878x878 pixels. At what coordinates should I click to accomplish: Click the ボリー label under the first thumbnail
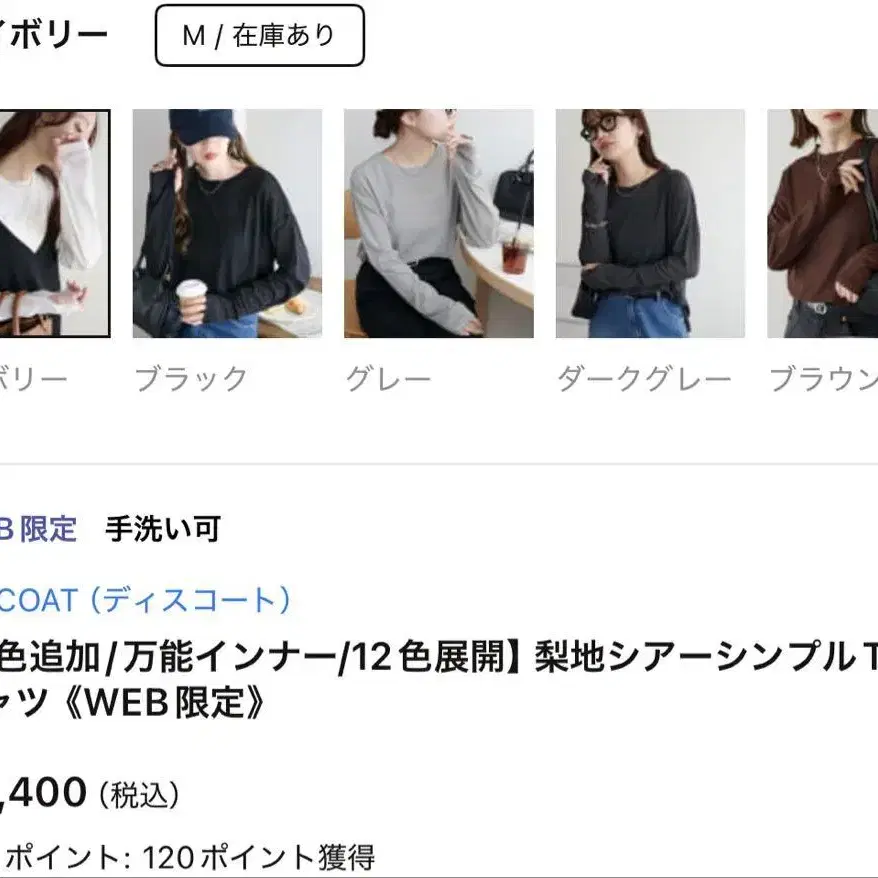coord(34,379)
